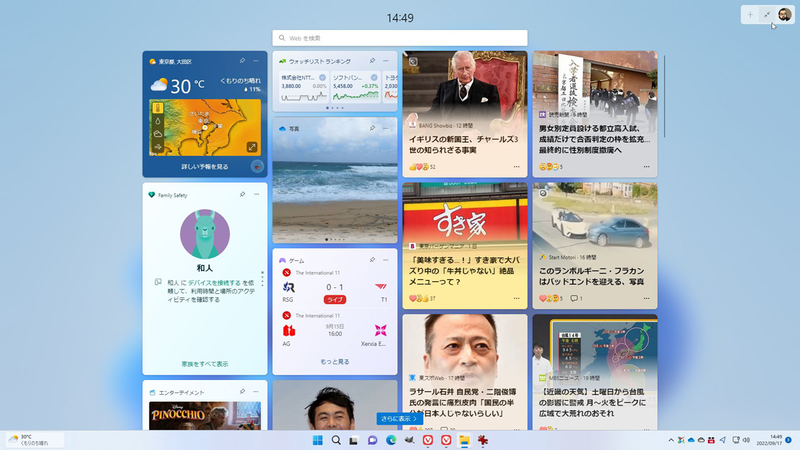The width and height of the screenshot is (800, 450).
Task: Click the 家族をすべて表示 link
Action: tap(205, 364)
